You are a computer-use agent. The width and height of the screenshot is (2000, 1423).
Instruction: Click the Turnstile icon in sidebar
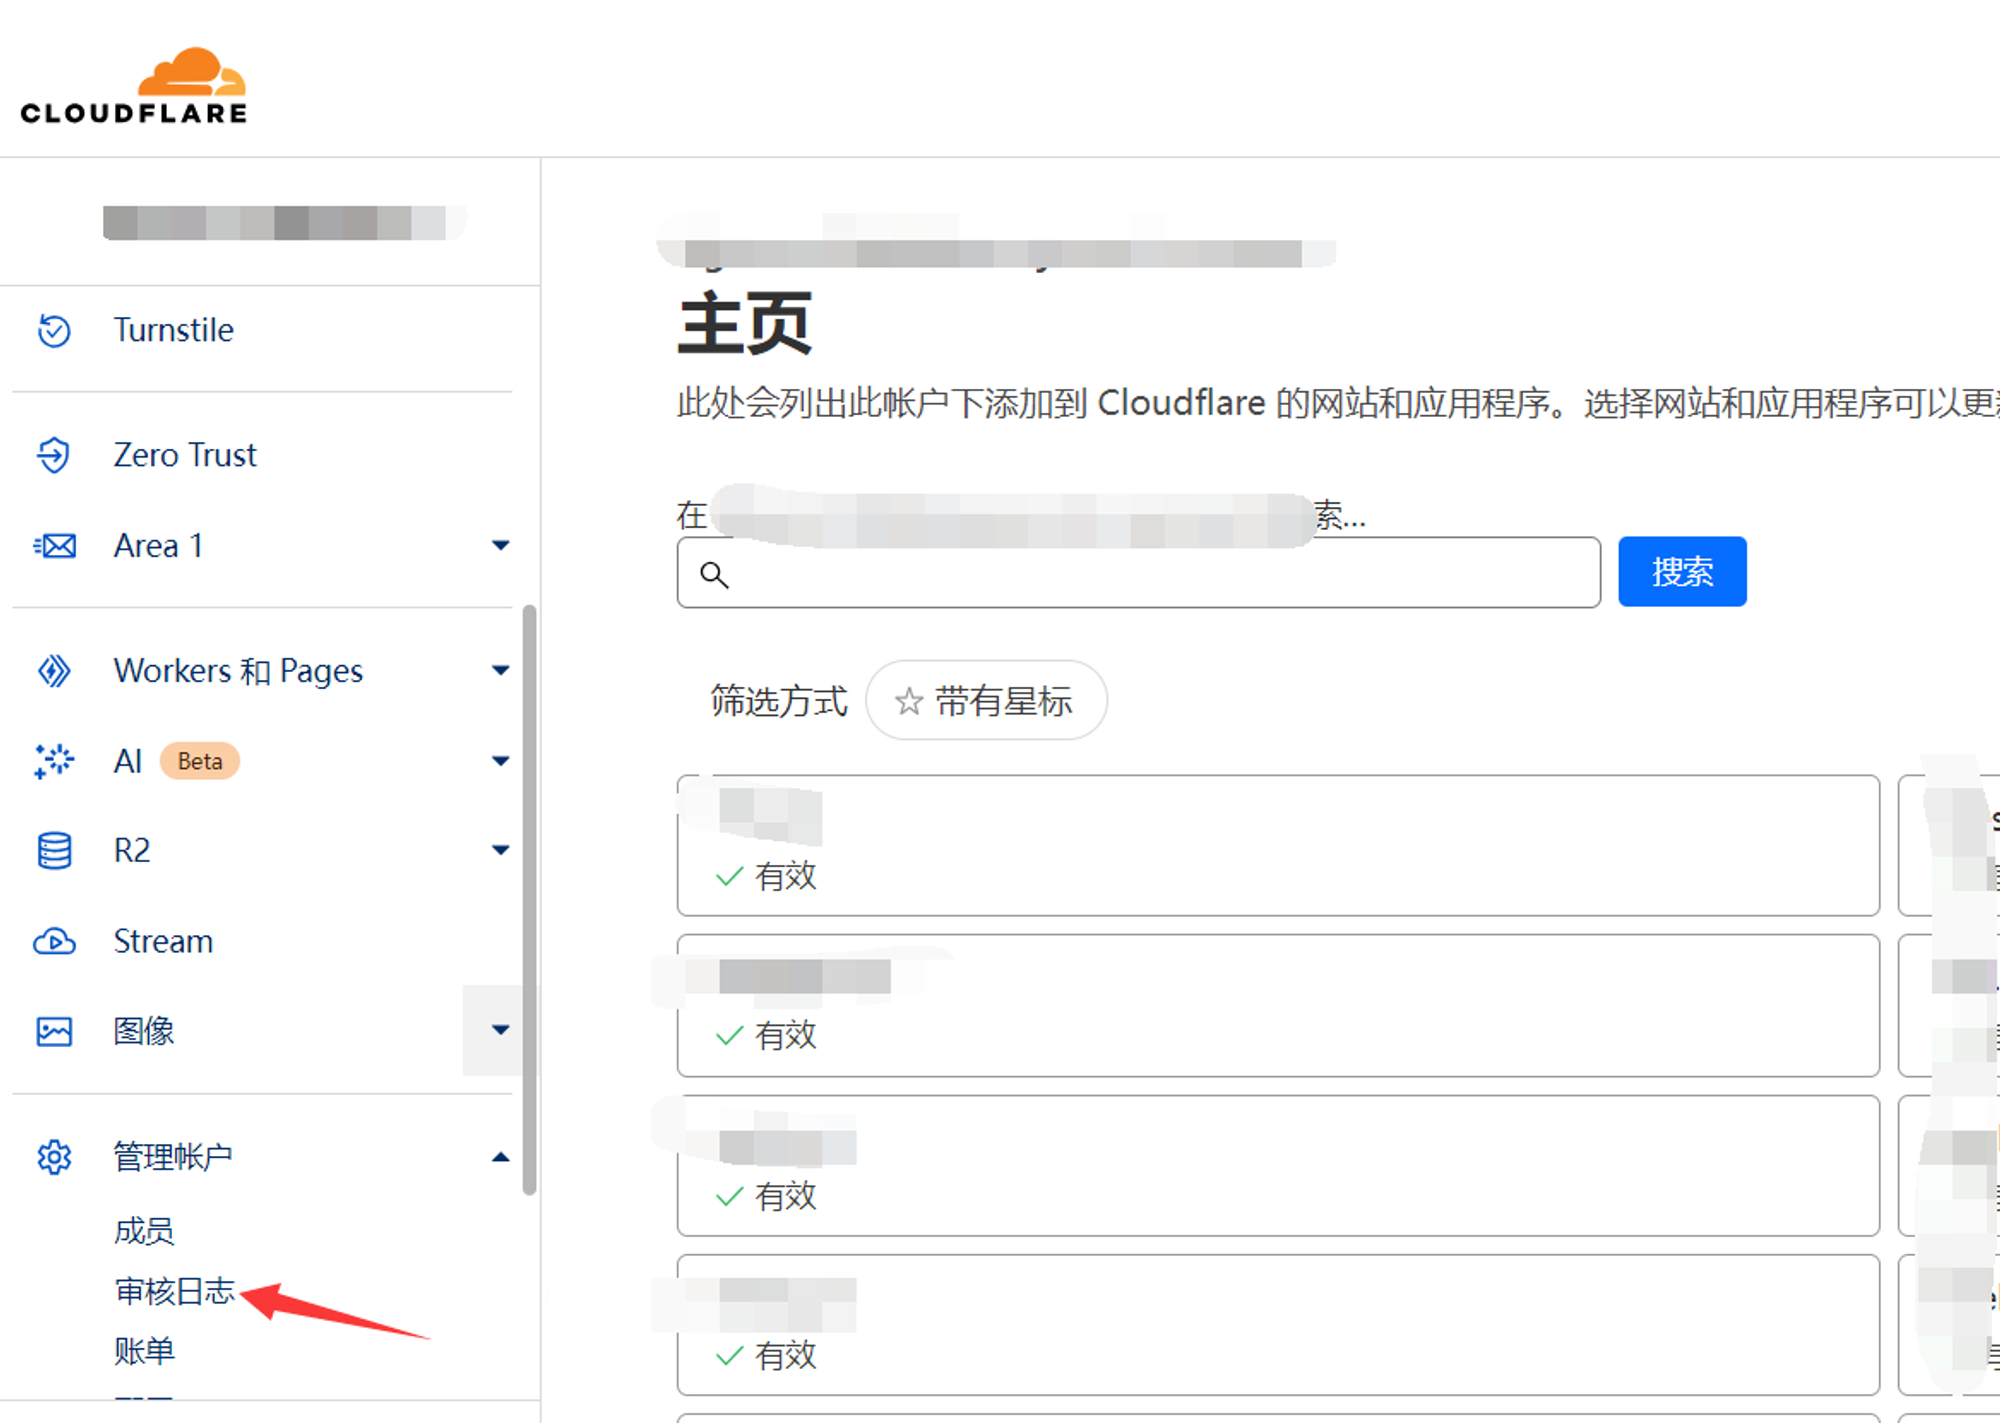54,330
